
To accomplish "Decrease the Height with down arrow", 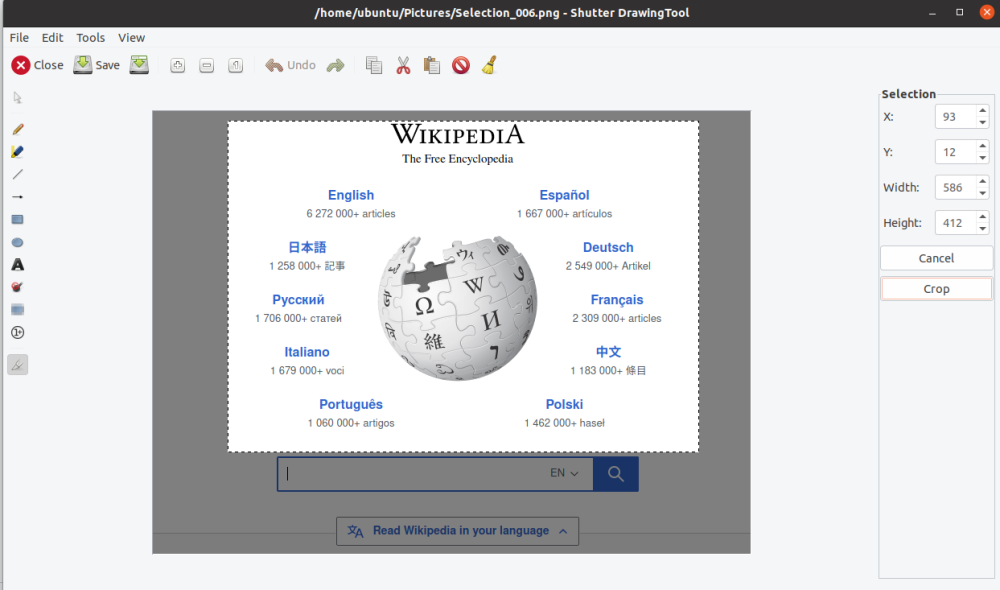I will tap(983, 228).
